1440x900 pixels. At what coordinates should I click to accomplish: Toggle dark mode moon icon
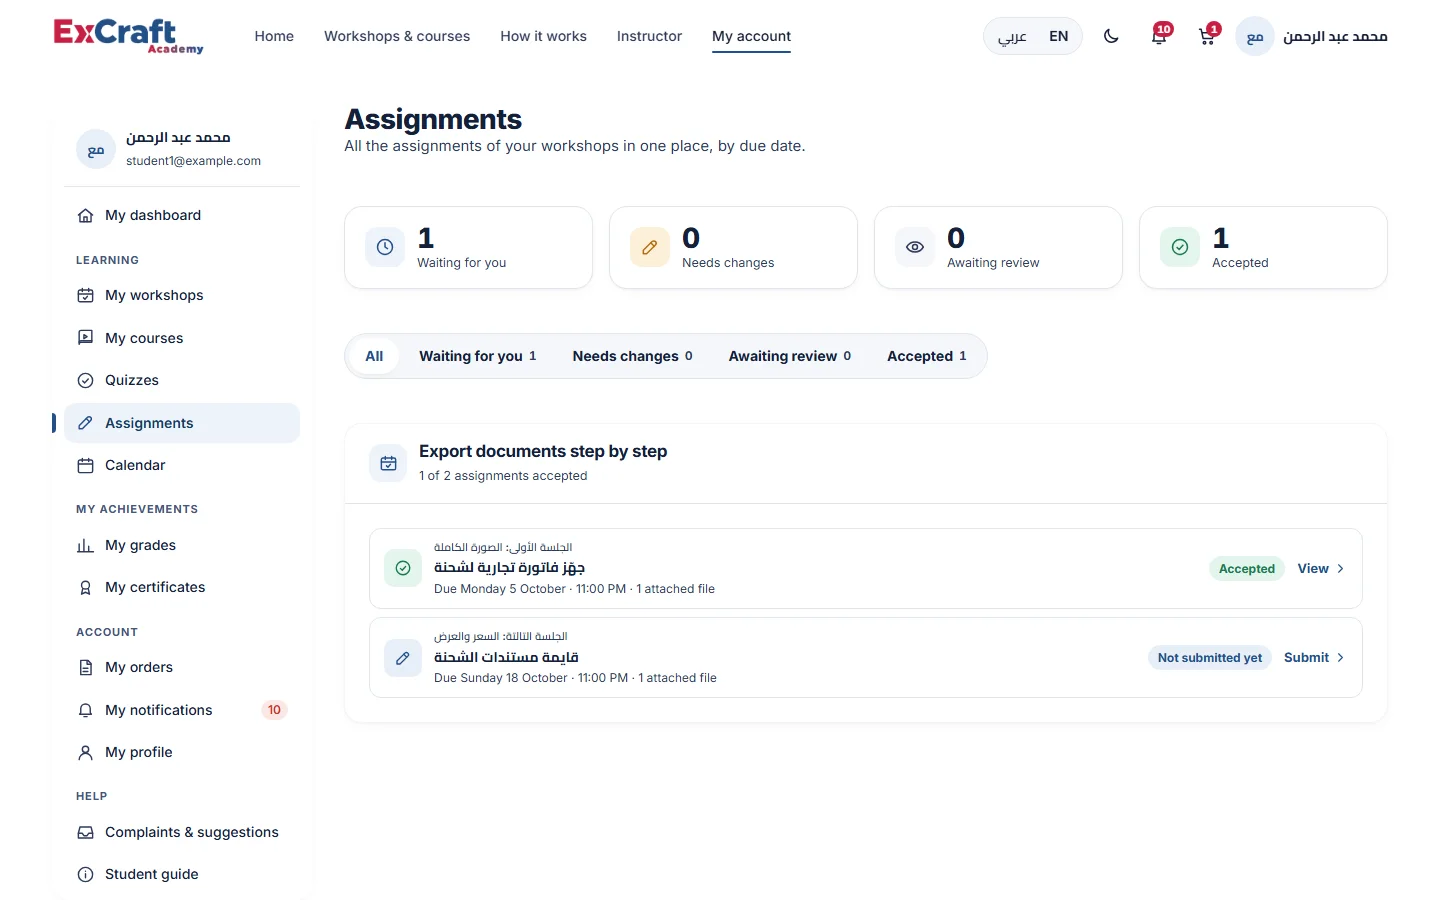tap(1111, 36)
